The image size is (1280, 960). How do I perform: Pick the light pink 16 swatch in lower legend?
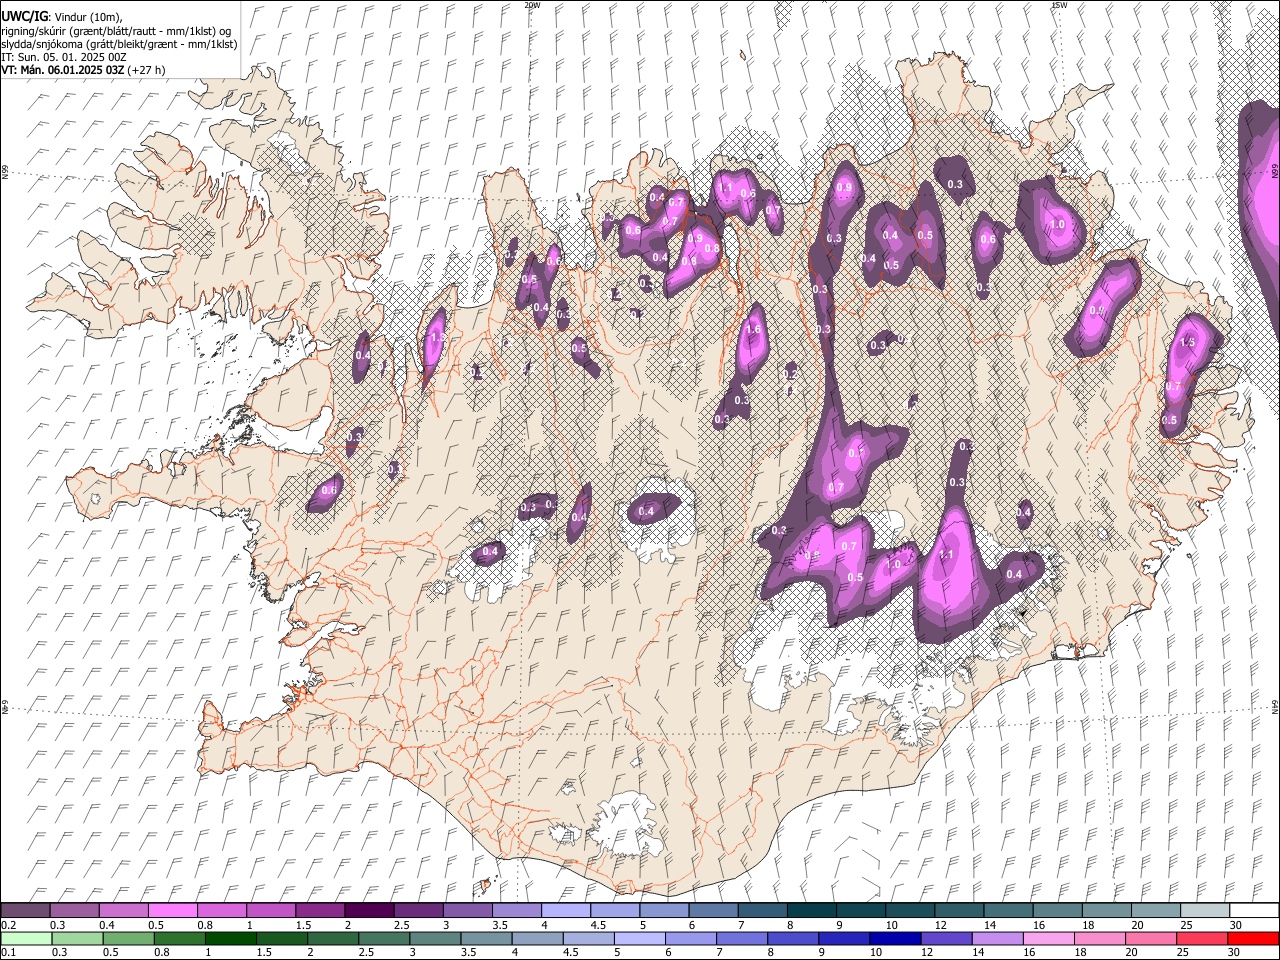pos(1049,938)
